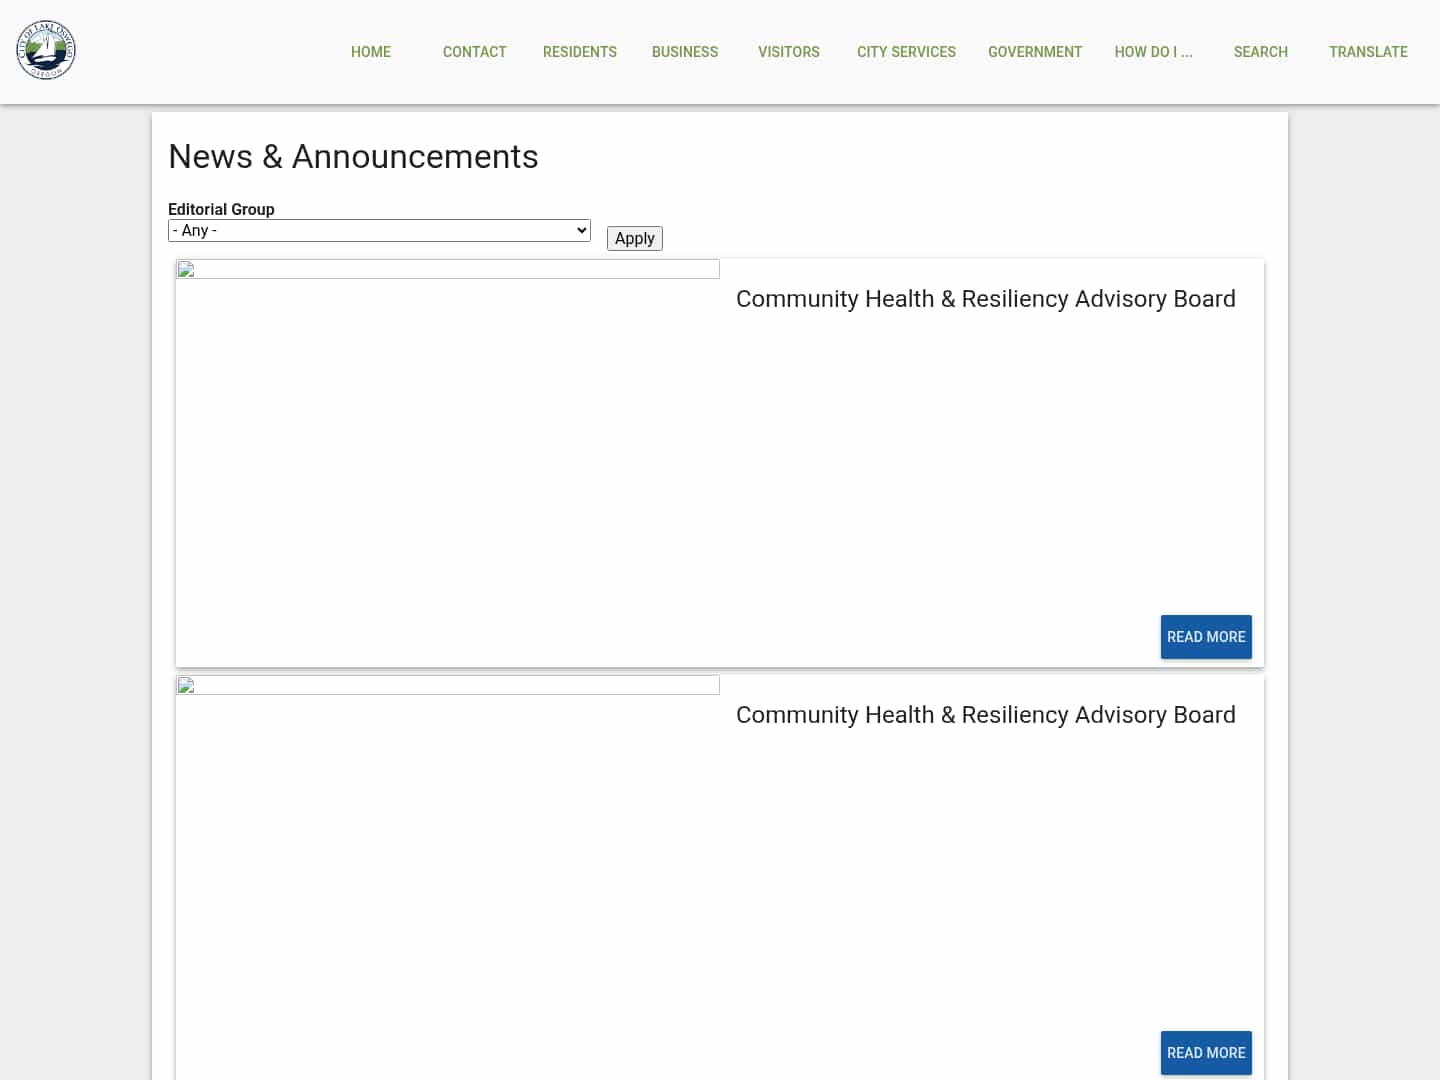Click READ MORE on the second announcement

pyautogui.click(x=1206, y=1053)
